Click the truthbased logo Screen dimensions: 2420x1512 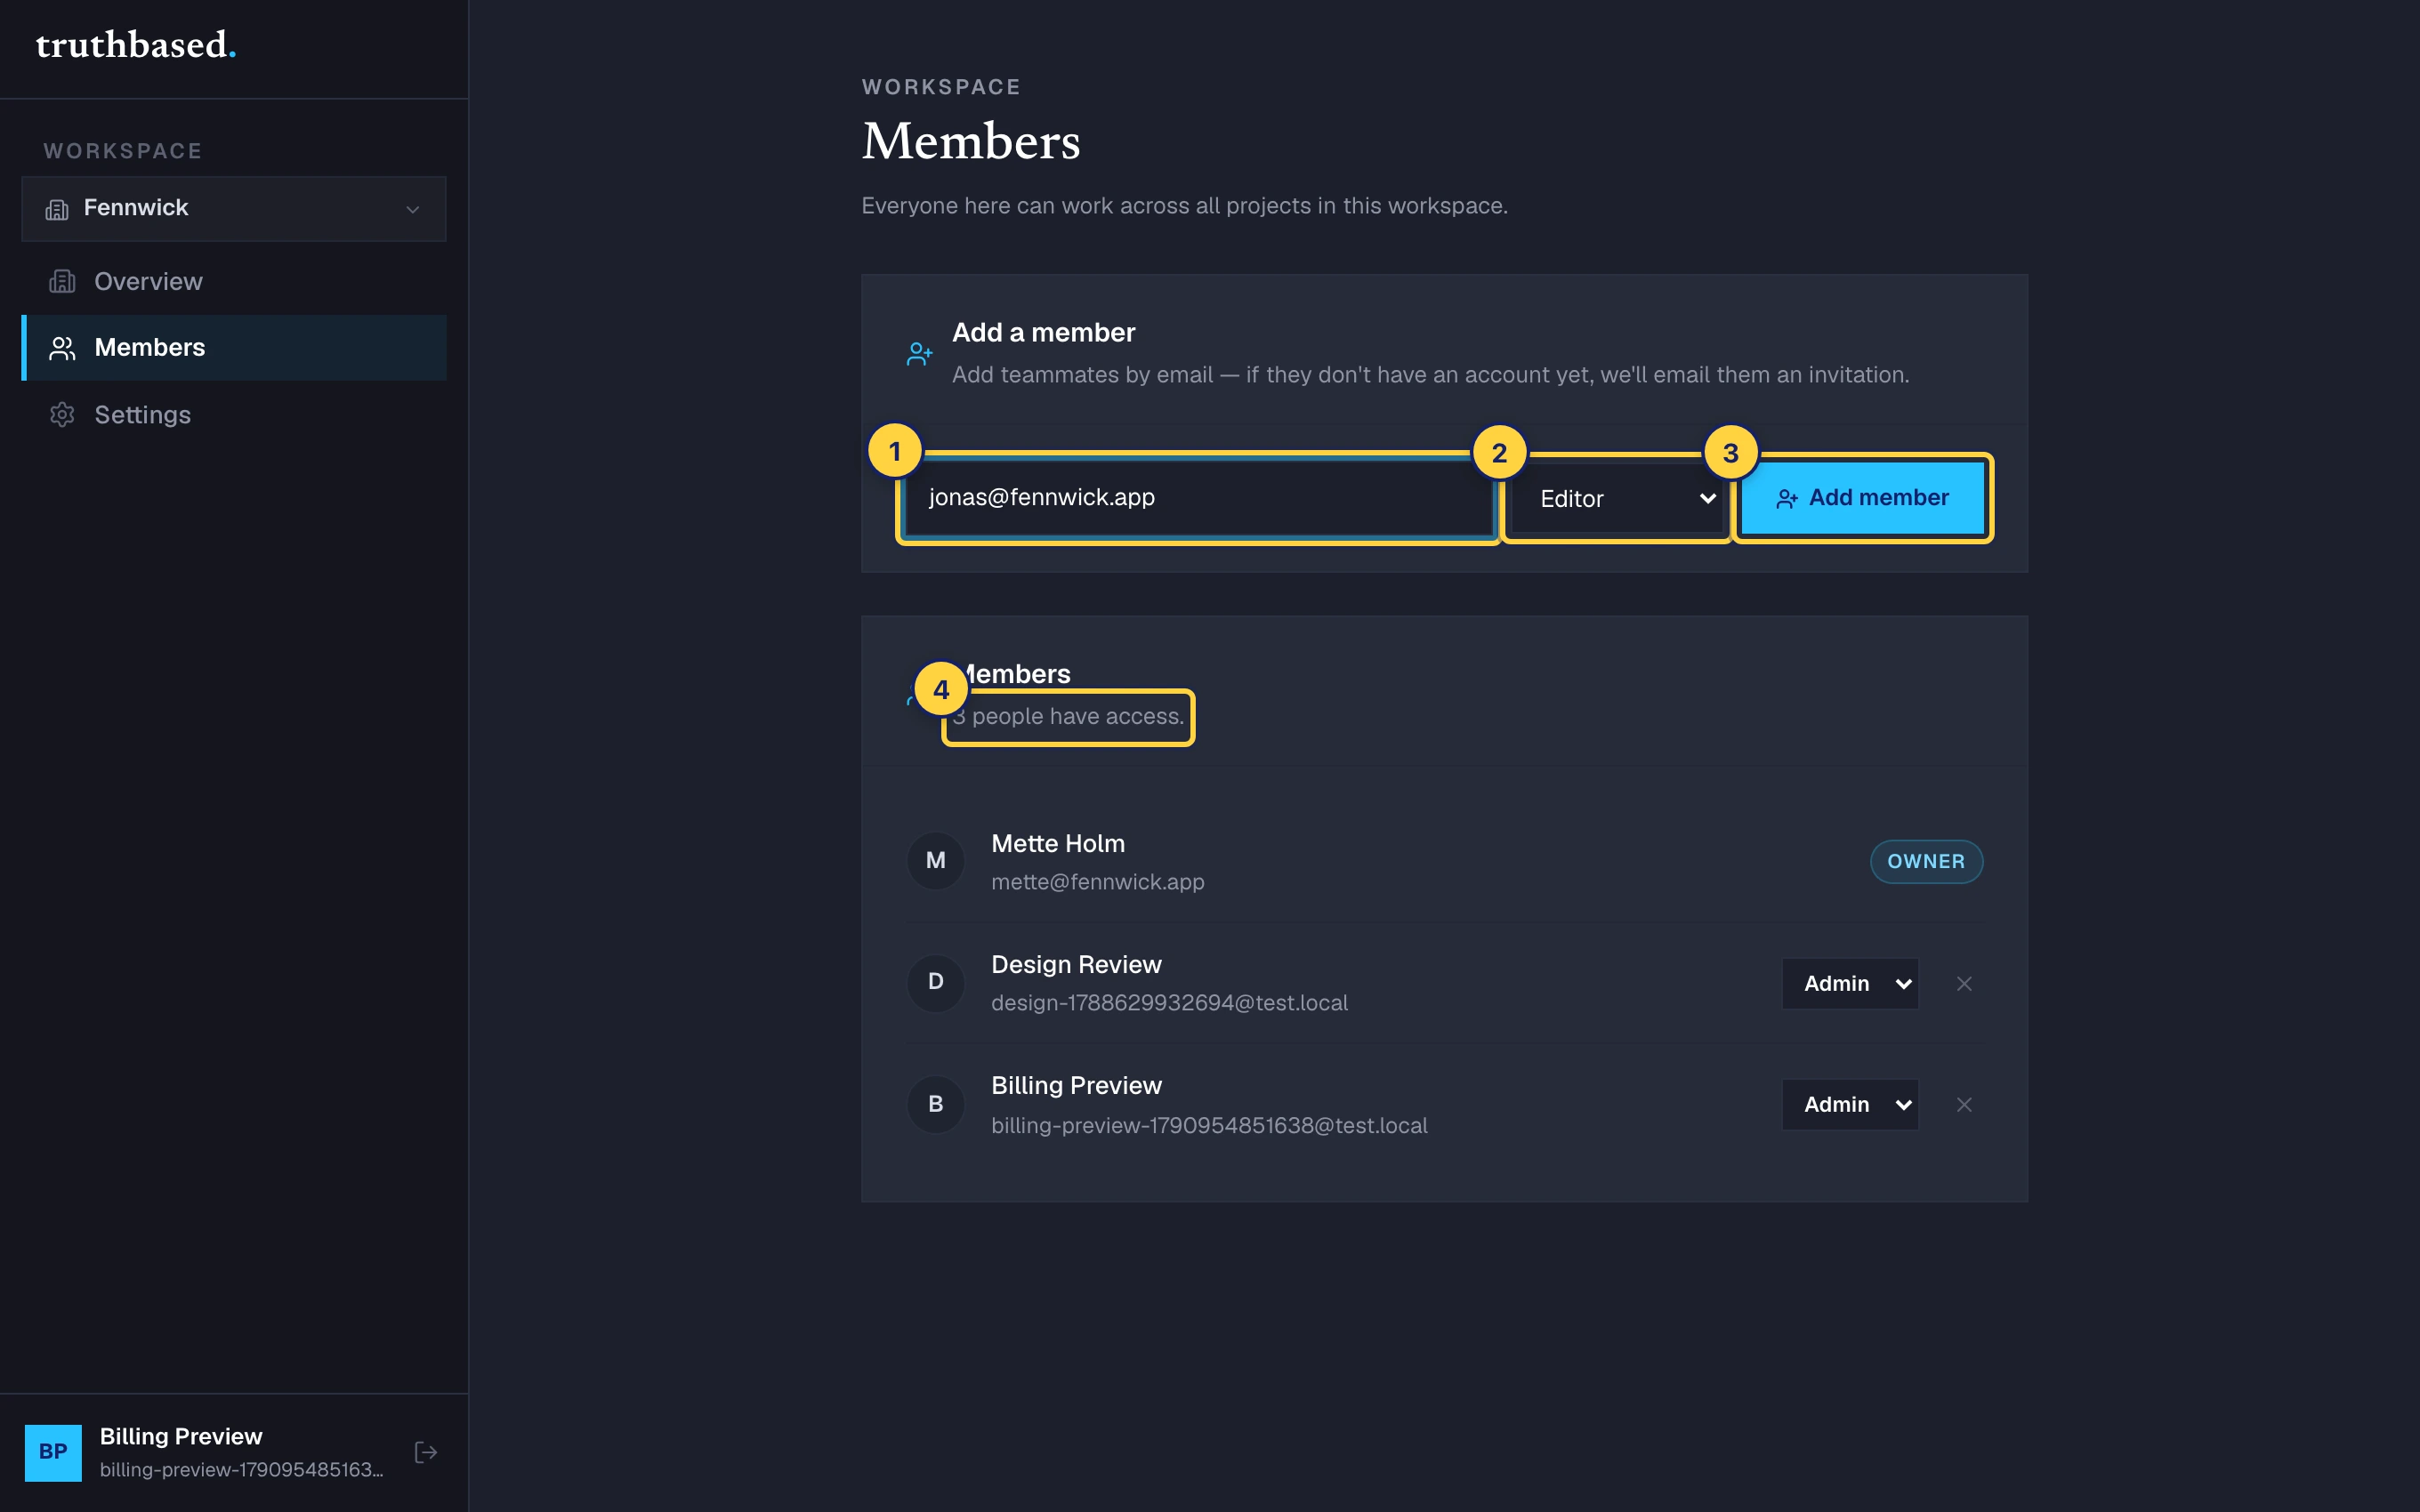[136, 45]
